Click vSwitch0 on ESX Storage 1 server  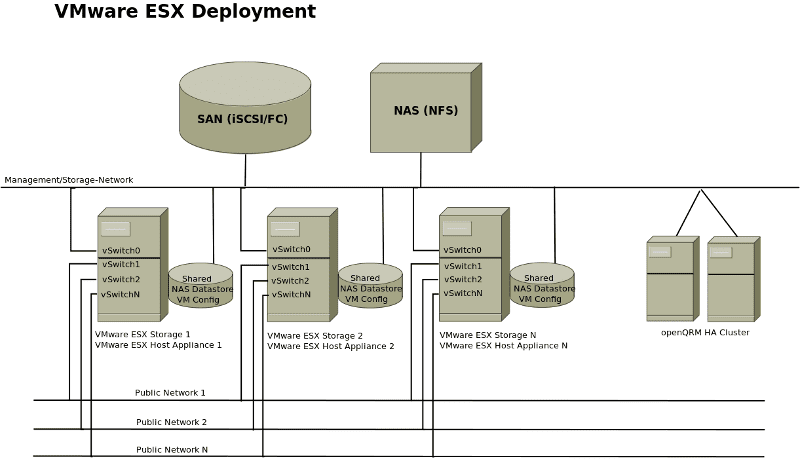[121, 251]
